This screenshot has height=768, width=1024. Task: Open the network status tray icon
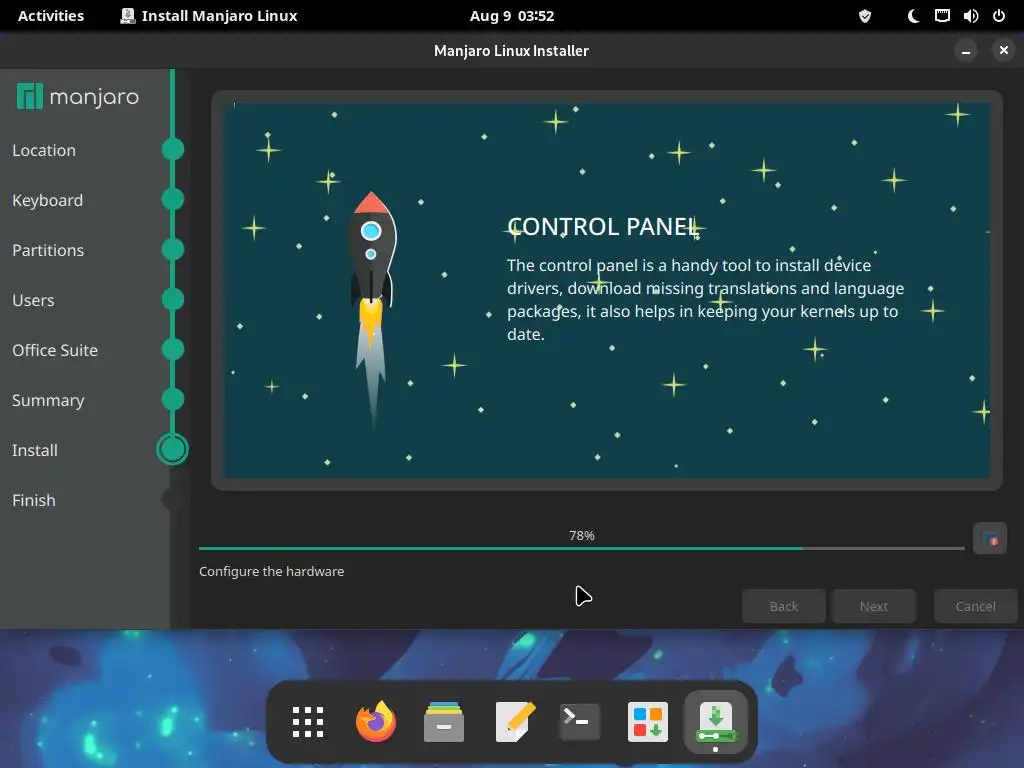(942, 16)
